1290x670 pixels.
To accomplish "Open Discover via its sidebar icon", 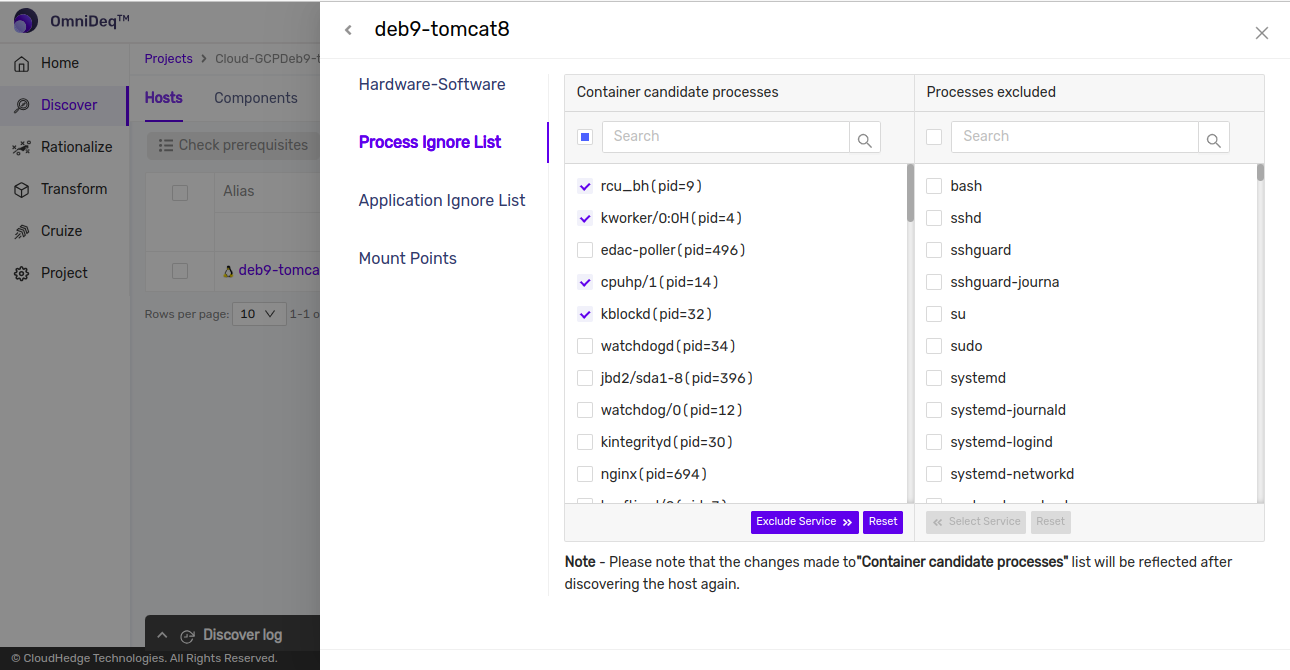I will pyautogui.click(x=21, y=106).
